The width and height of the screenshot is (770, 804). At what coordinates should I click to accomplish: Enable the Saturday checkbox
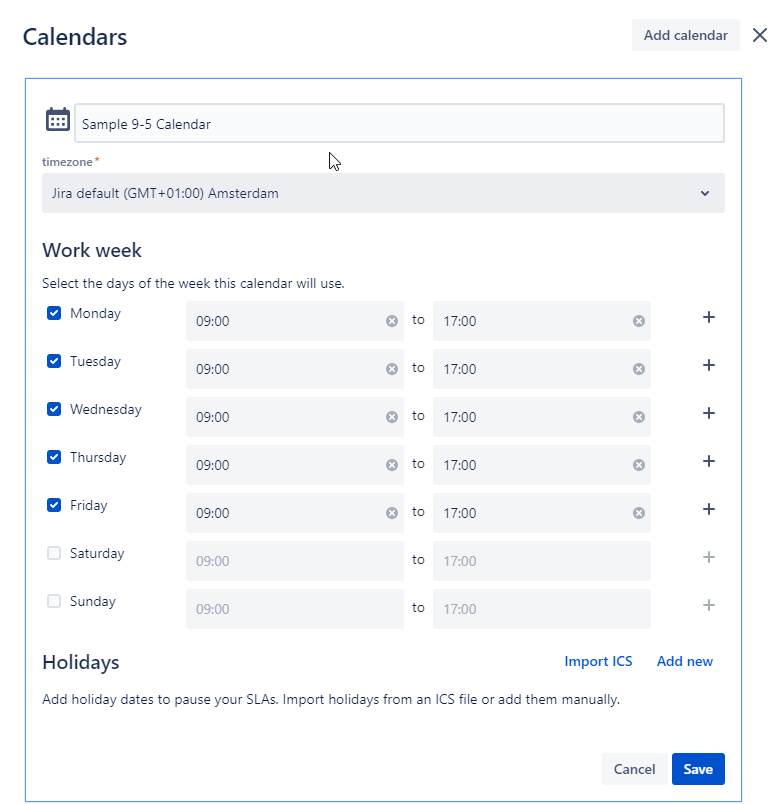coord(54,553)
